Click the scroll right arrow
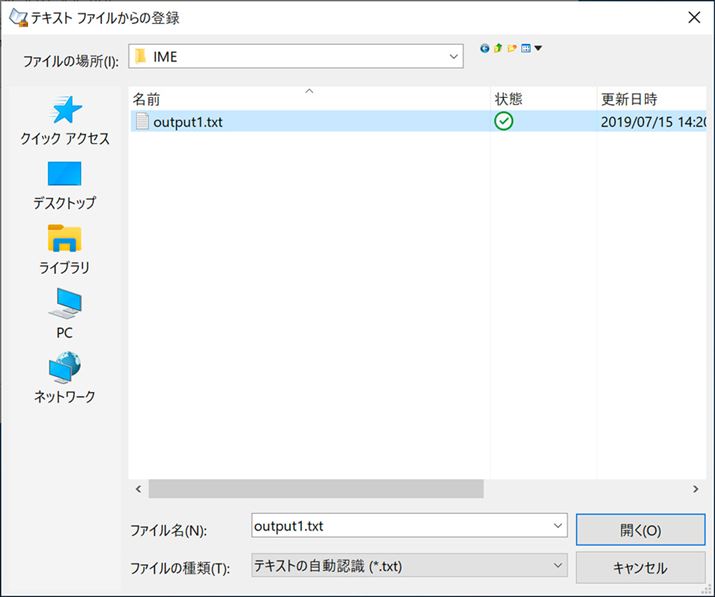Viewport: 715px width, 597px height. tap(695, 489)
